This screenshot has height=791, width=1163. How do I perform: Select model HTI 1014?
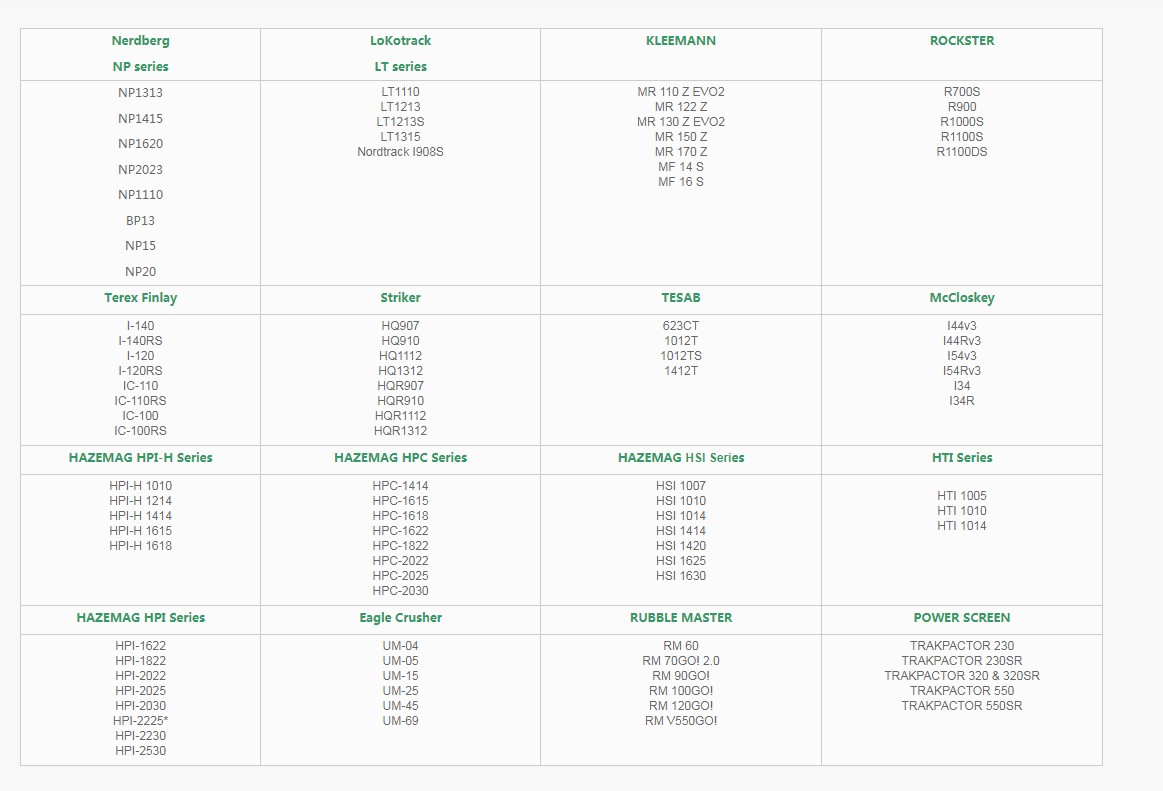(962, 525)
